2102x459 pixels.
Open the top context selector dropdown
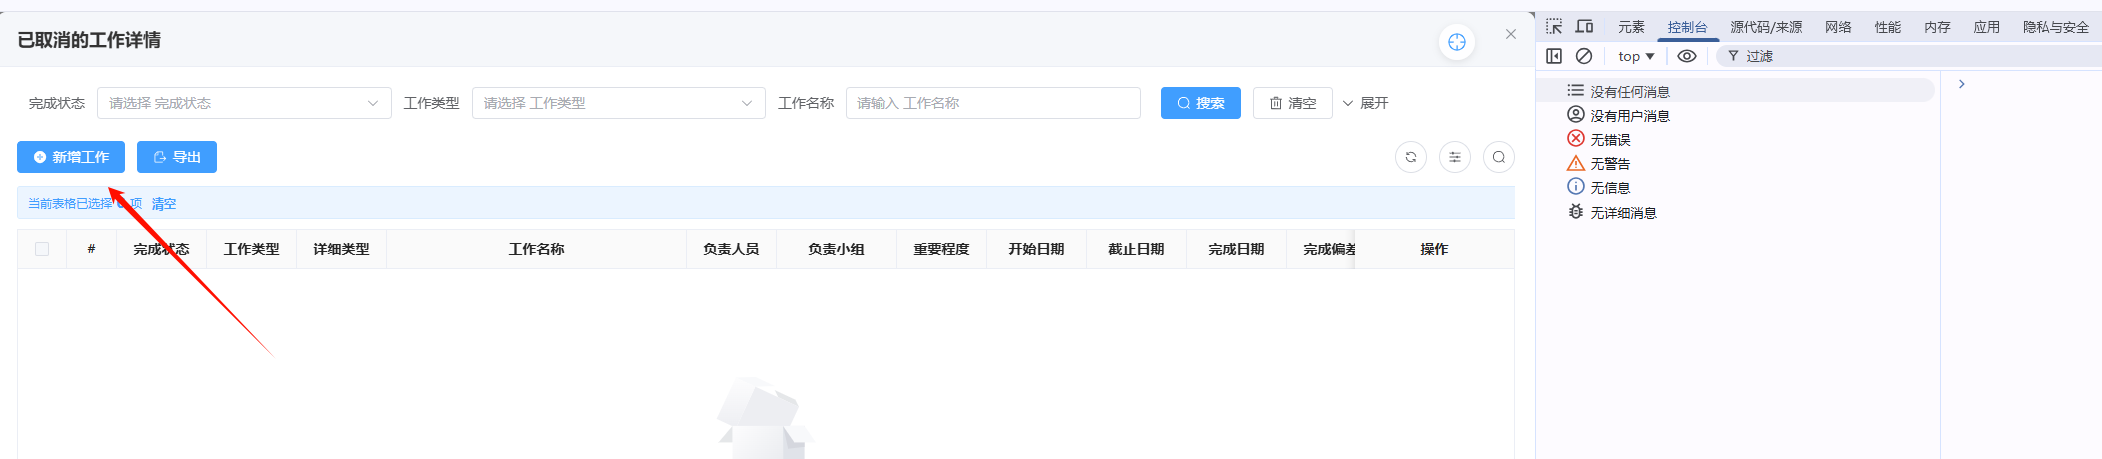coord(1635,56)
